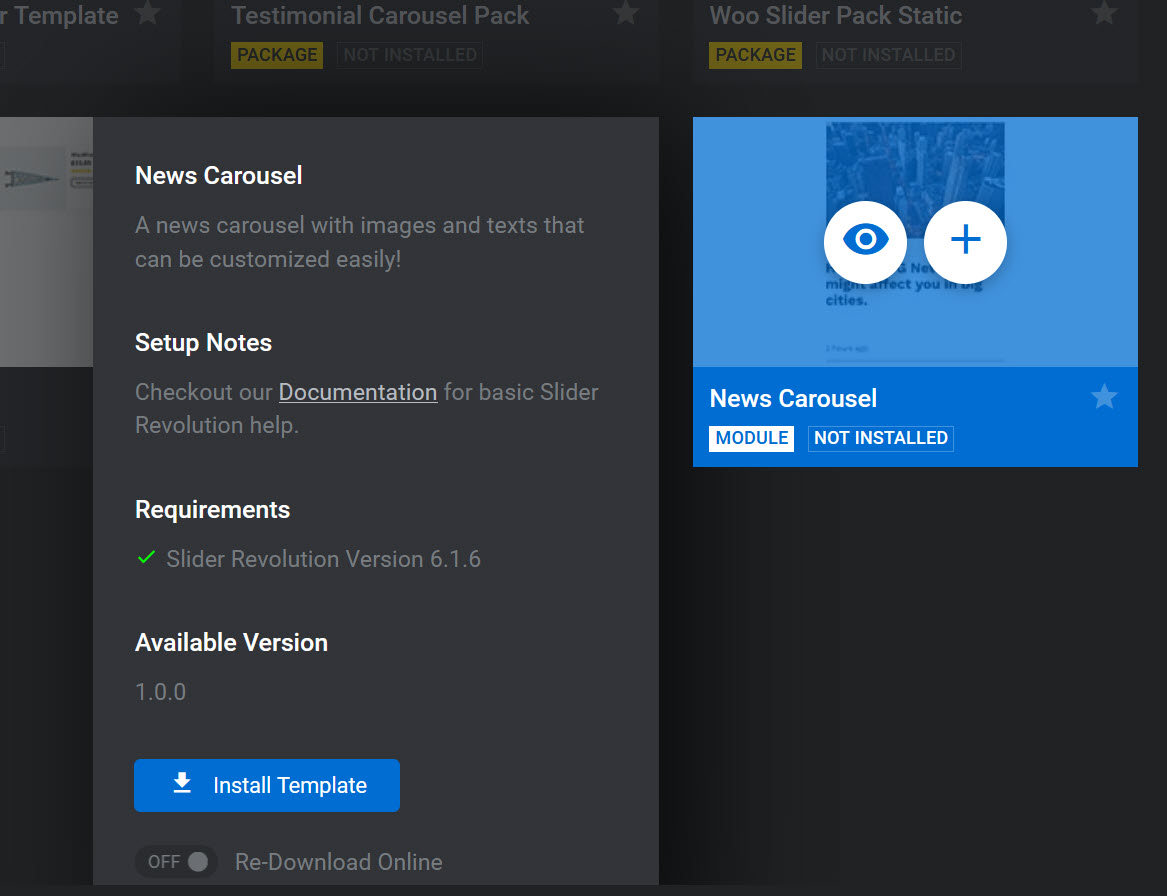Click the Available Version heading
Image resolution: width=1167 pixels, height=896 pixels.
pyautogui.click(x=231, y=642)
